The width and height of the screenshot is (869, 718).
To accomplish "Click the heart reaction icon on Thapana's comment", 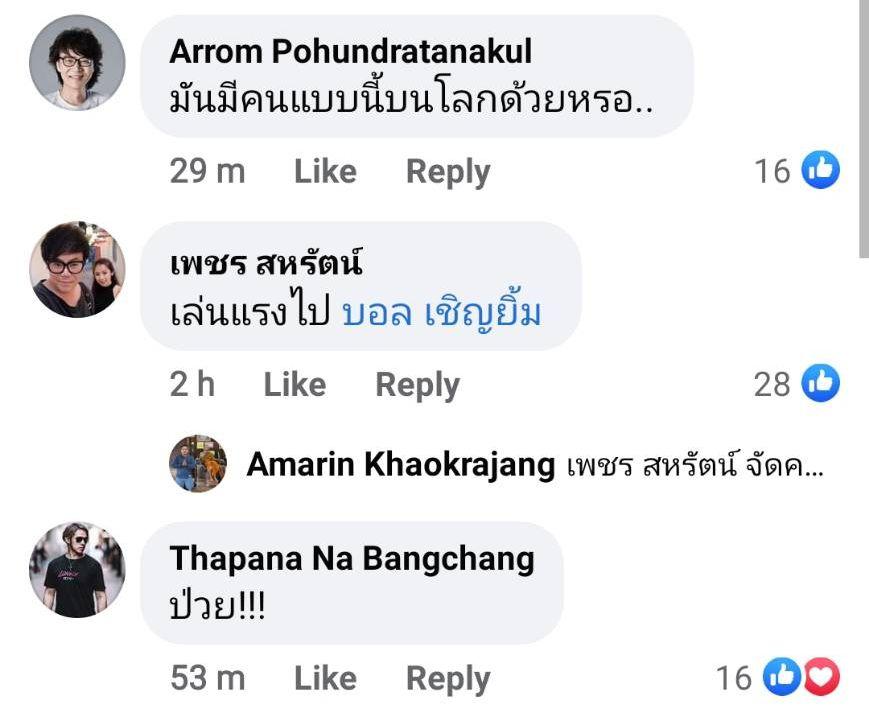I will coord(822,678).
